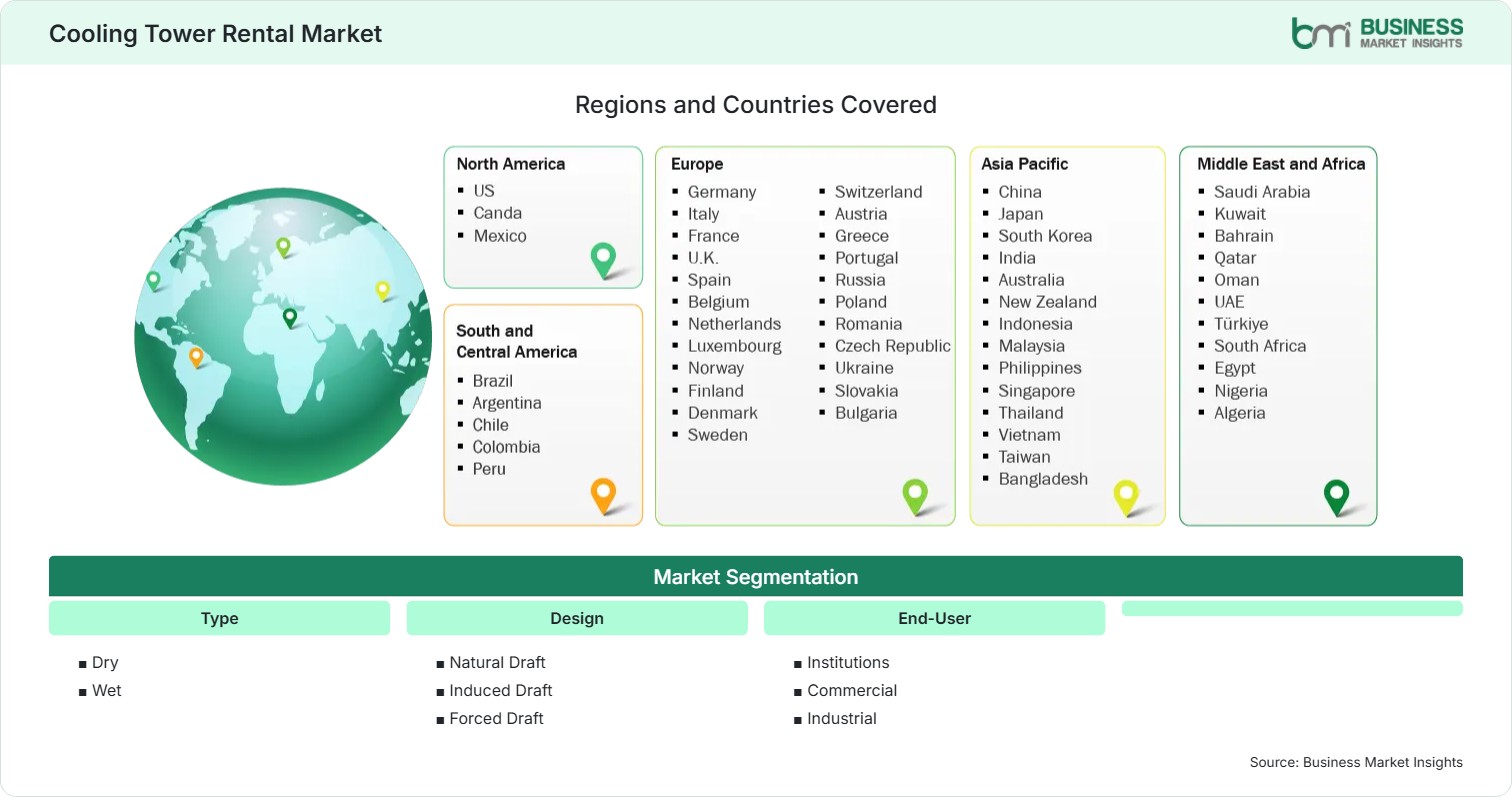Click the light green pin over Europe on globe
The image size is (1512, 797).
283,246
